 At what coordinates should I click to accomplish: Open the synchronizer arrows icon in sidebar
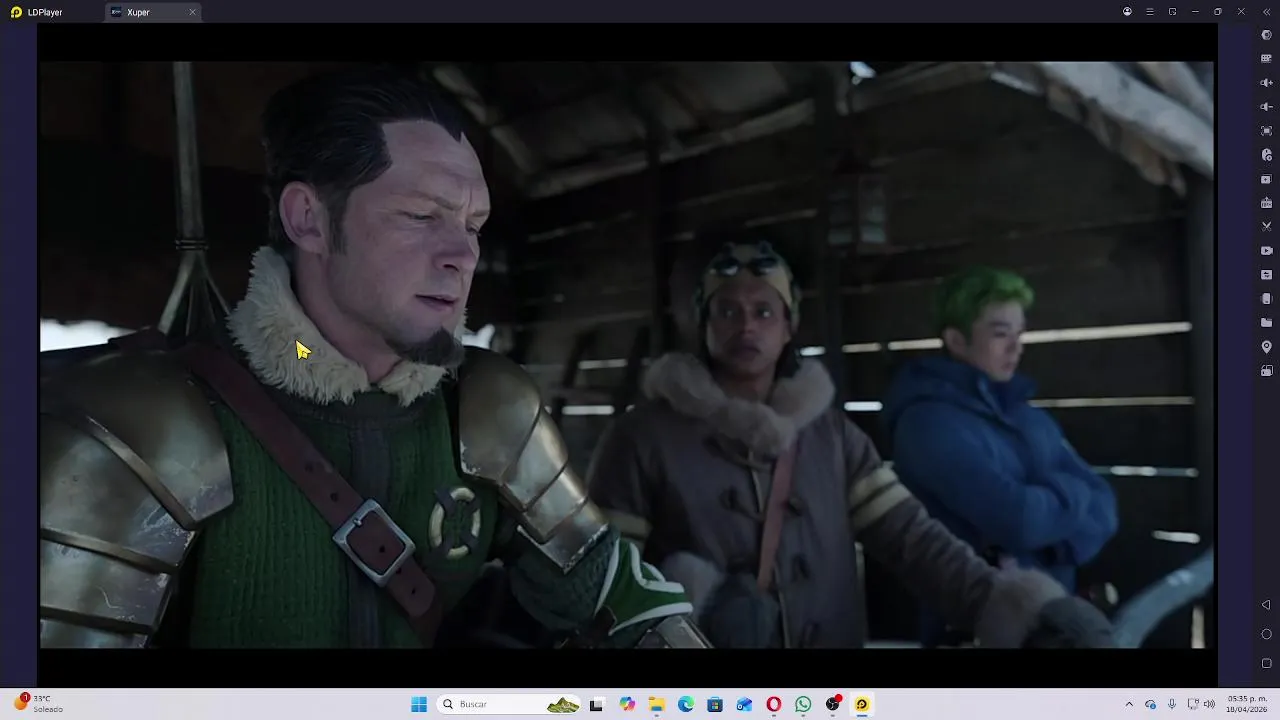click(1266, 275)
